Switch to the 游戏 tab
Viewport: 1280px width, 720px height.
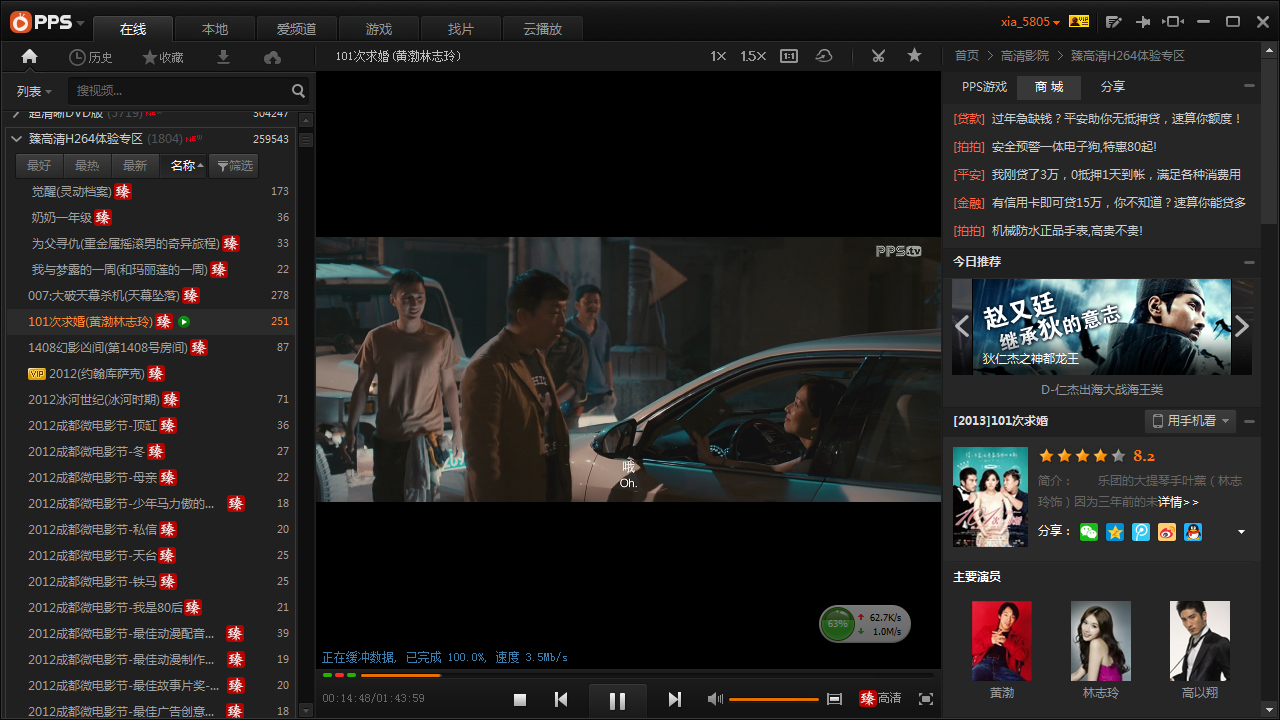(378, 29)
